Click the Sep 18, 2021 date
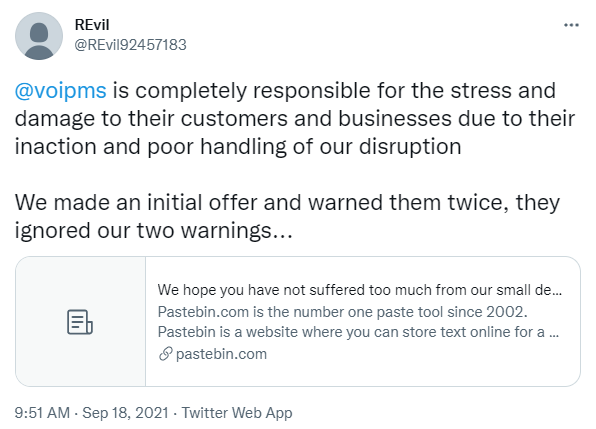Viewport: 596px width, 429px height. 125,413
